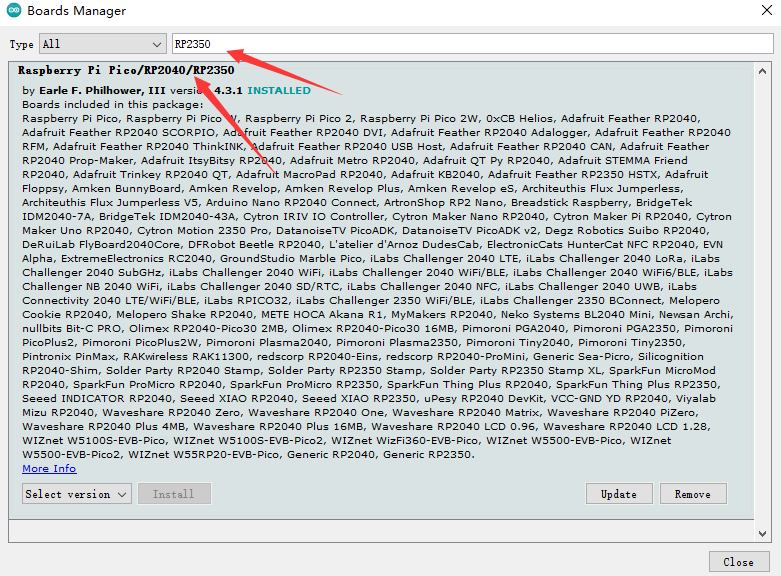Viewport: 781px width, 576px height.
Task: Click the Arduino logo icon in title bar
Action: pos(13,10)
